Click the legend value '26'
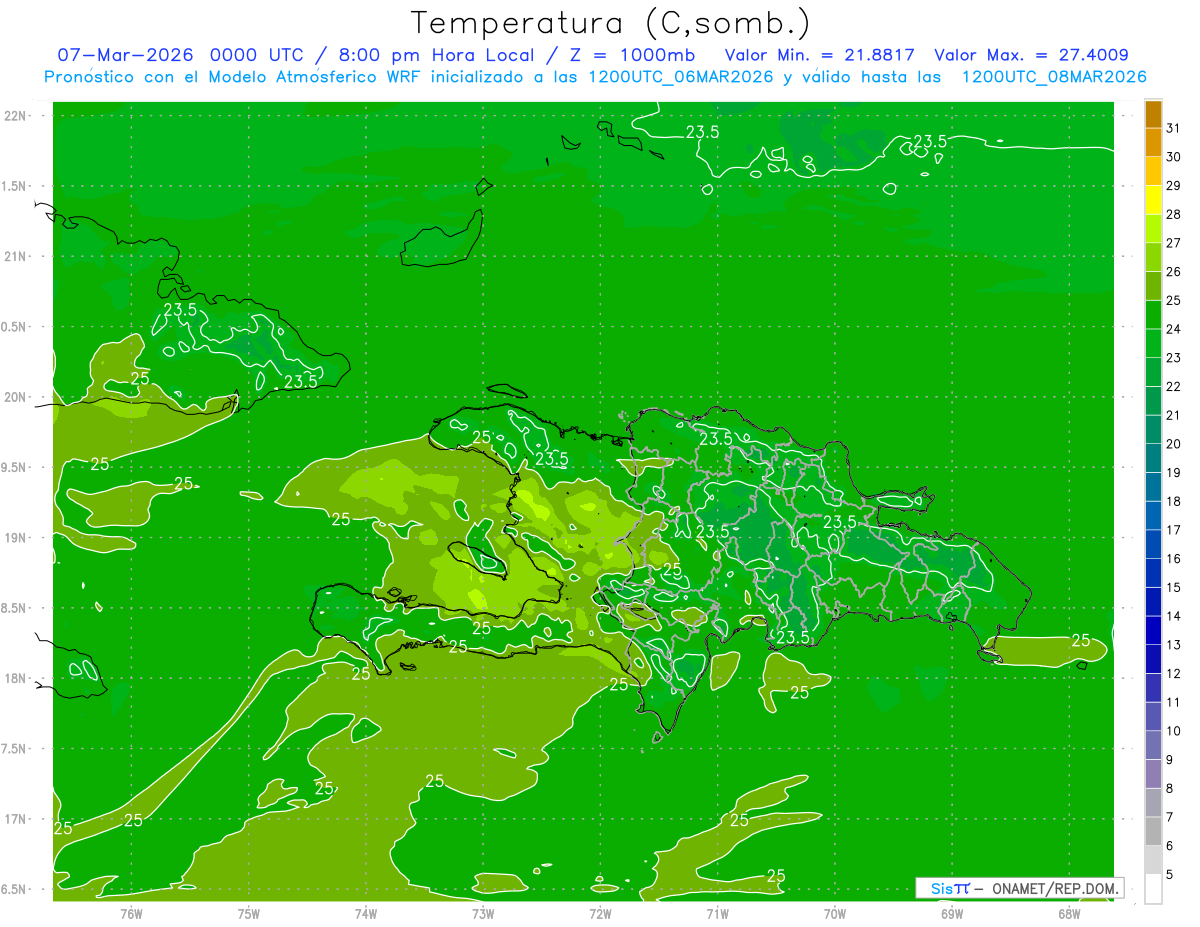Viewport: 1200px width, 927px height. (x=1173, y=272)
